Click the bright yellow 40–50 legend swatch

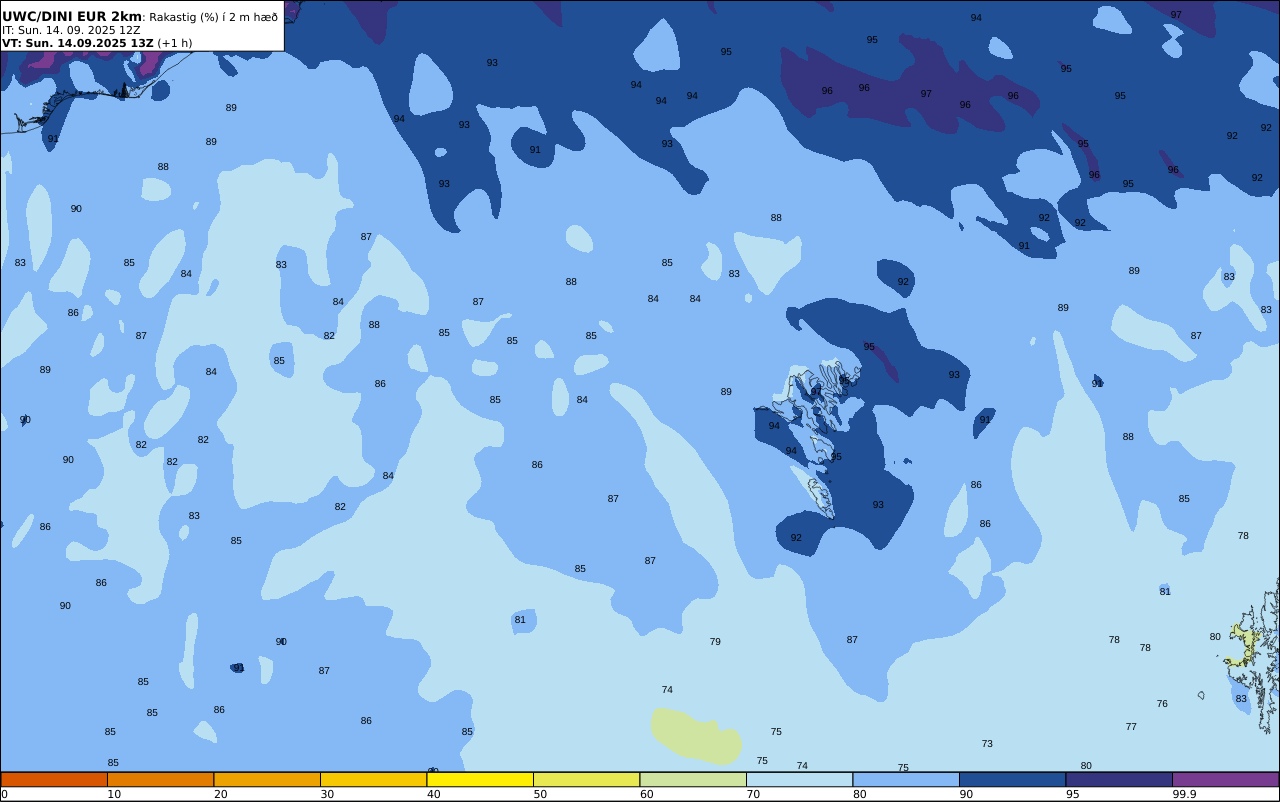480,779
